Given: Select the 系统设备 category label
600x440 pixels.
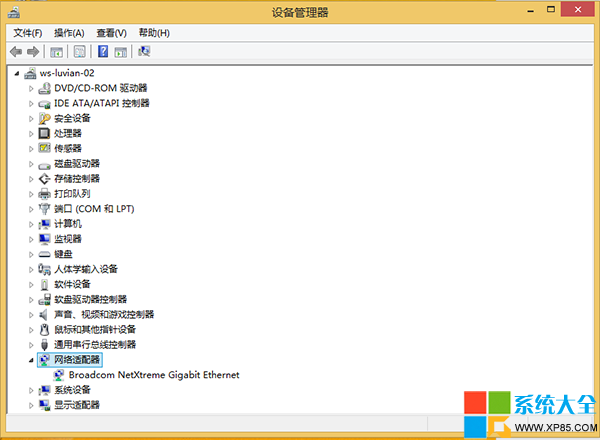Looking at the screenshot, I should point(72,390).
